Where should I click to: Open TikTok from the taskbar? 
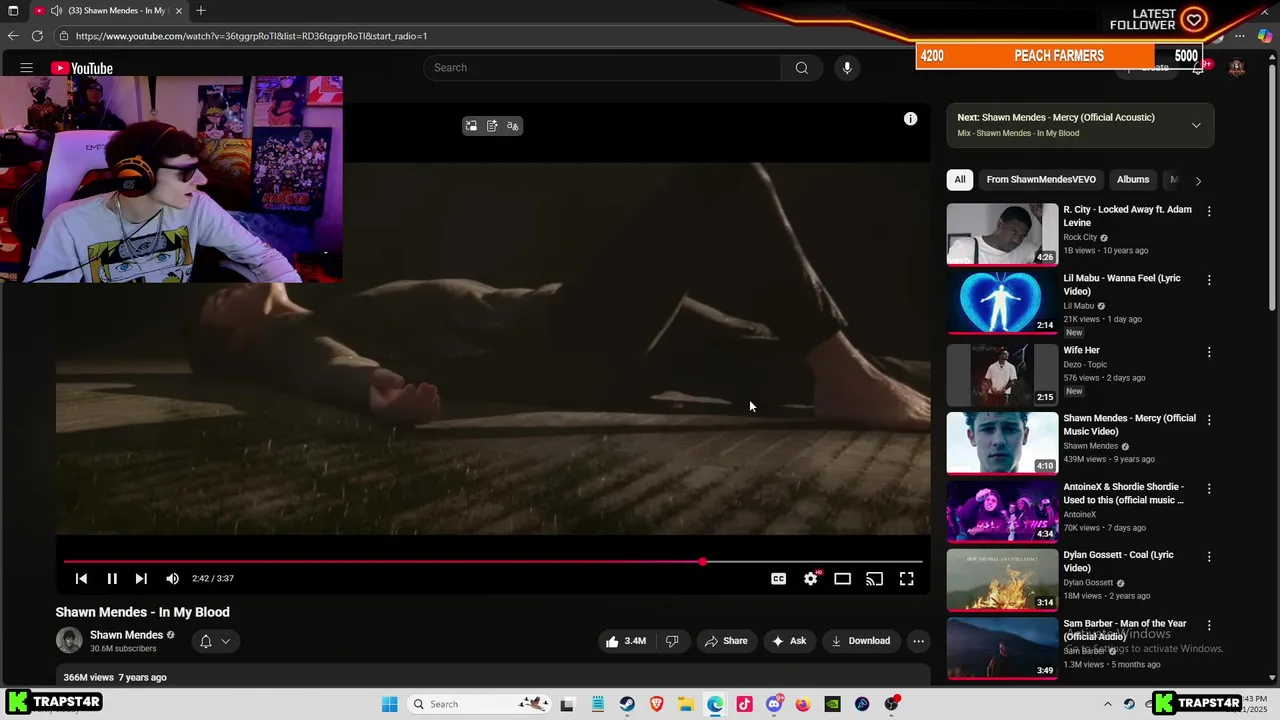pyautogui.click(x=744, y=704)
